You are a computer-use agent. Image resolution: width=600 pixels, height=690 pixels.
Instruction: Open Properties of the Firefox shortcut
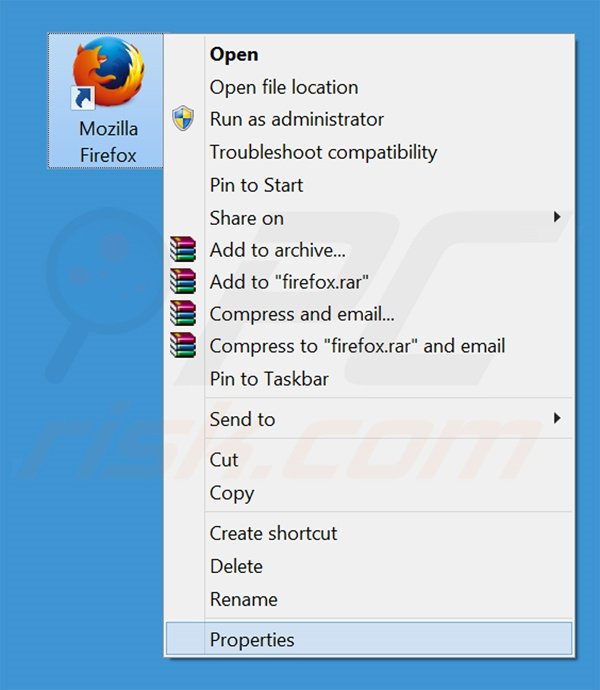pos(369,639)
